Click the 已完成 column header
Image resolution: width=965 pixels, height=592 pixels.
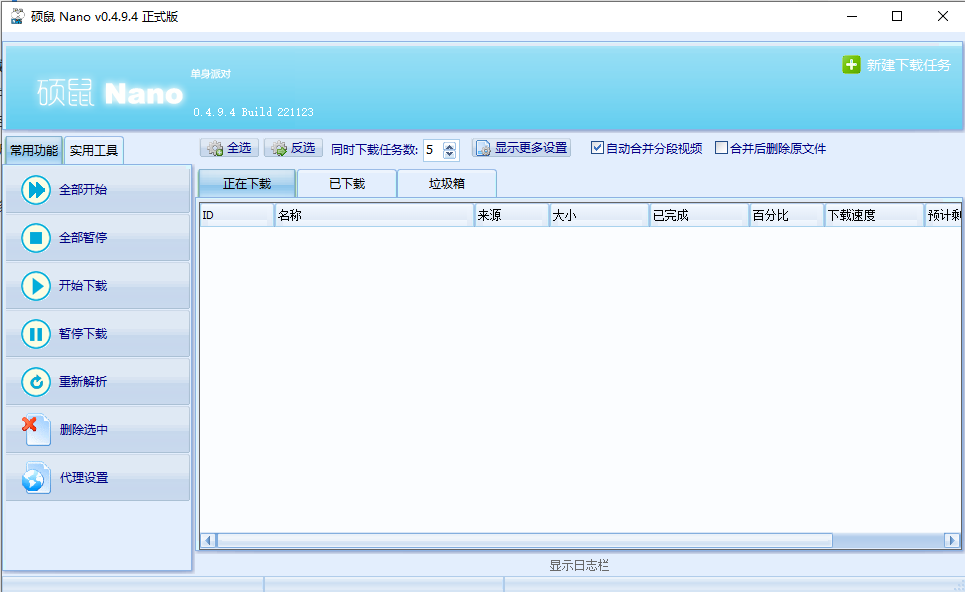[700, 215]
